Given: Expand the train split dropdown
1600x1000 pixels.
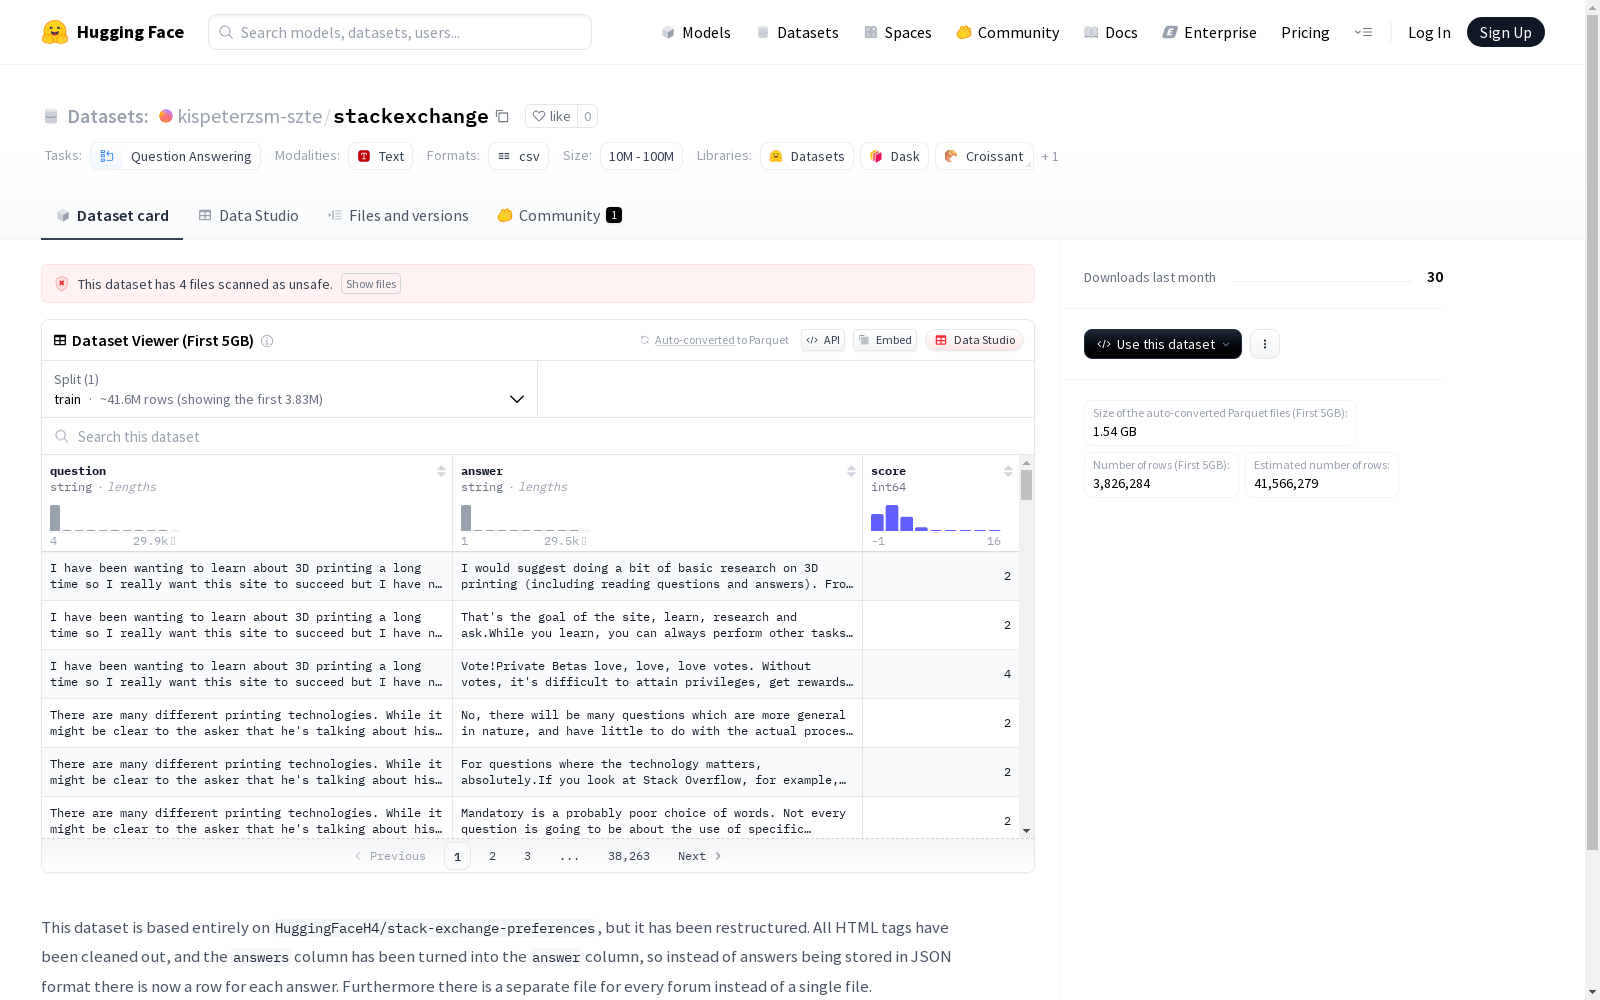Looking at the screenshot, I should click(289, 389).
